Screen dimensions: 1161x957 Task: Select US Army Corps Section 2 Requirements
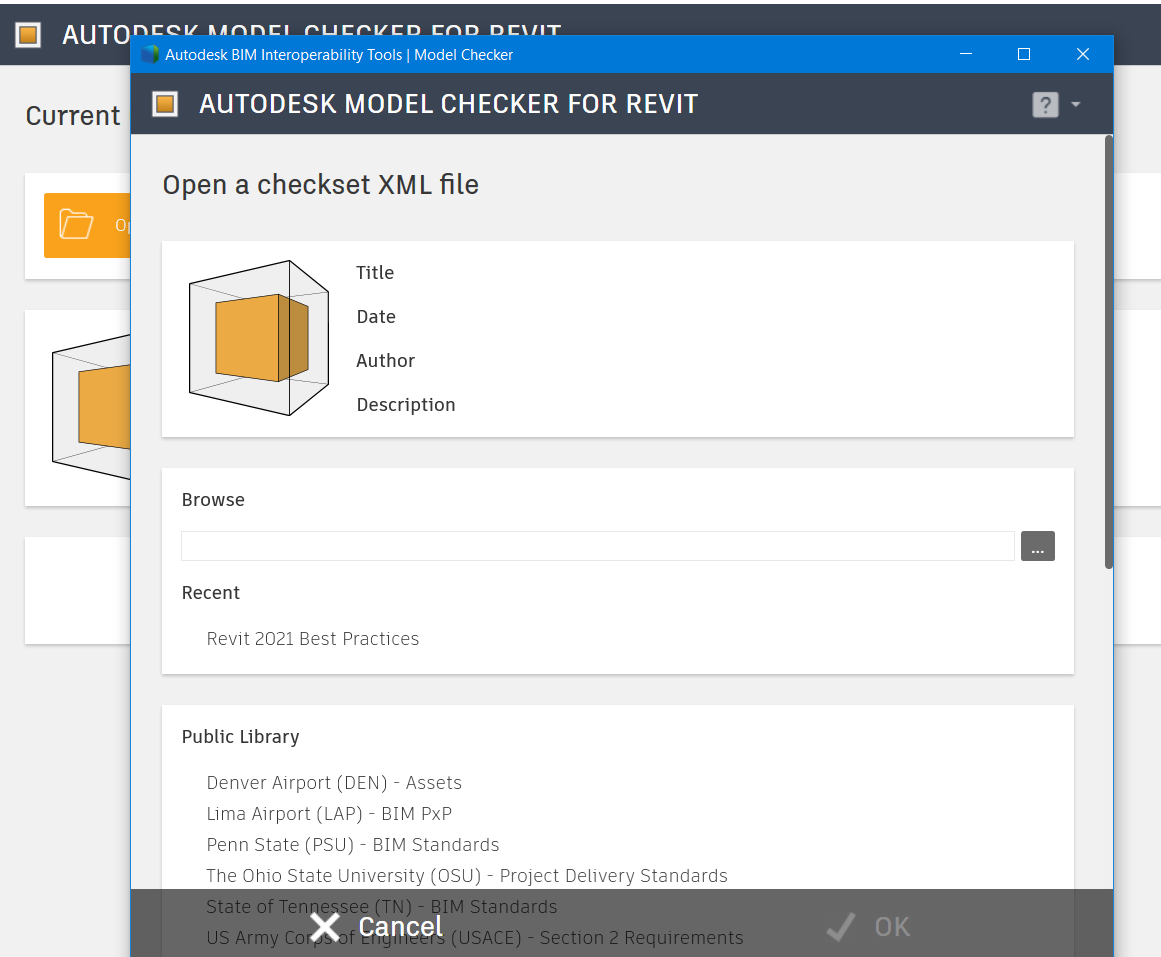(475, 937)
